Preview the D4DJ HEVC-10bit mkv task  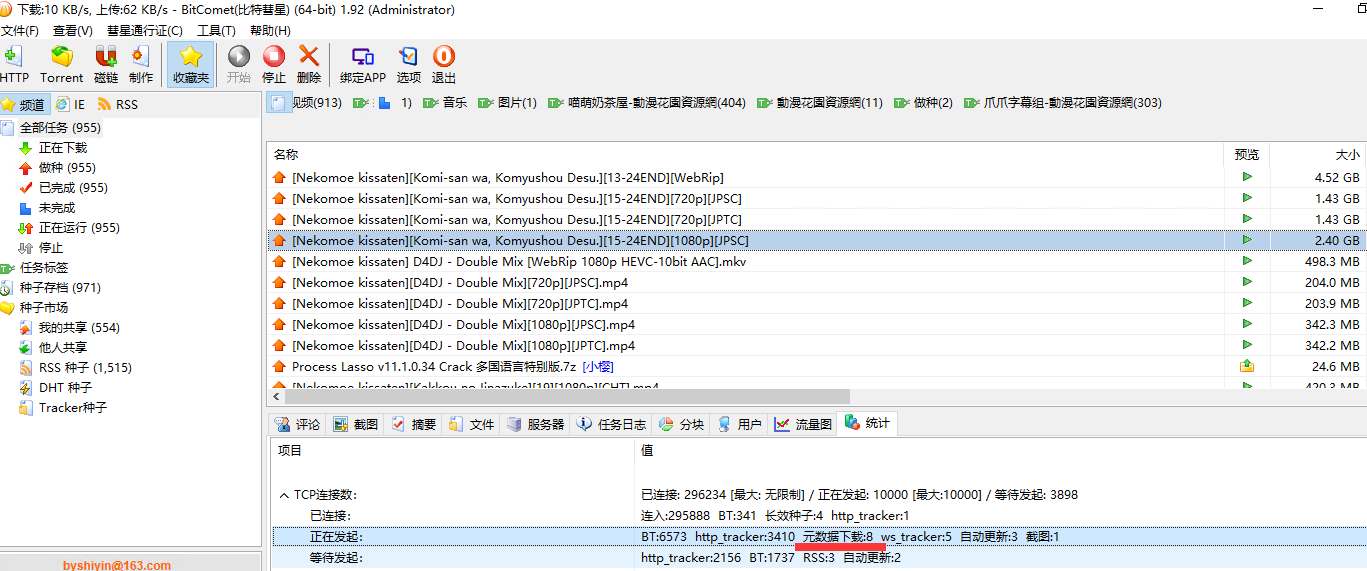tap(1247, 261)
